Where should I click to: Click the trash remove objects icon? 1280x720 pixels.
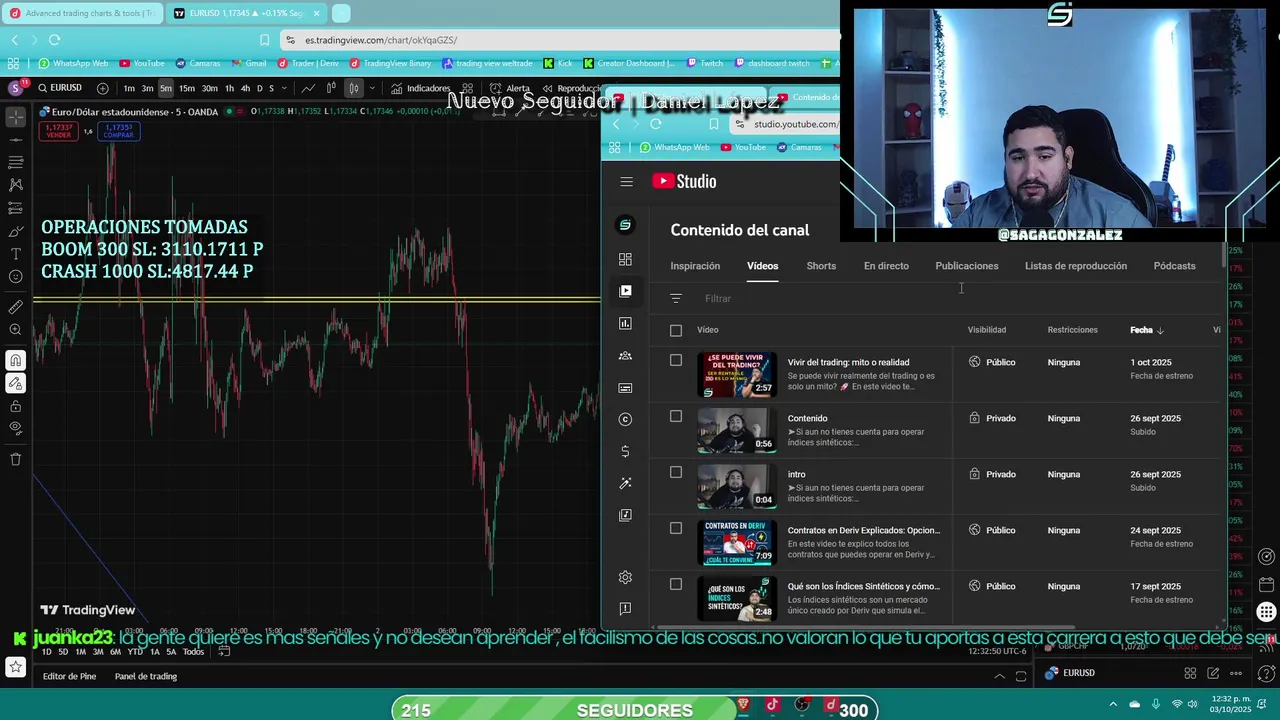(x=15, y=459)
